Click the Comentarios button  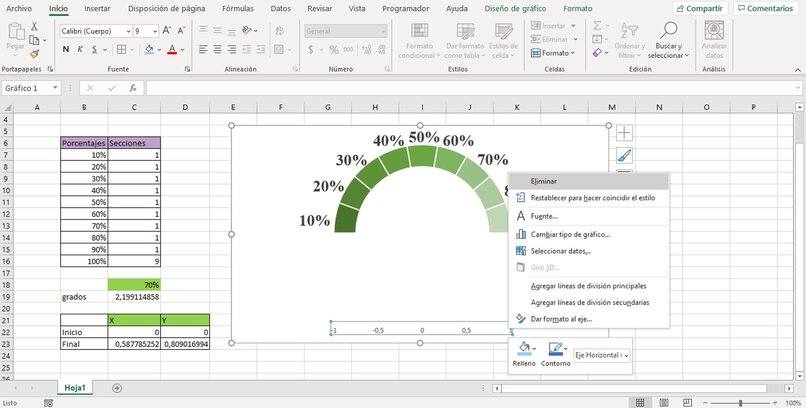coord(765,9)
